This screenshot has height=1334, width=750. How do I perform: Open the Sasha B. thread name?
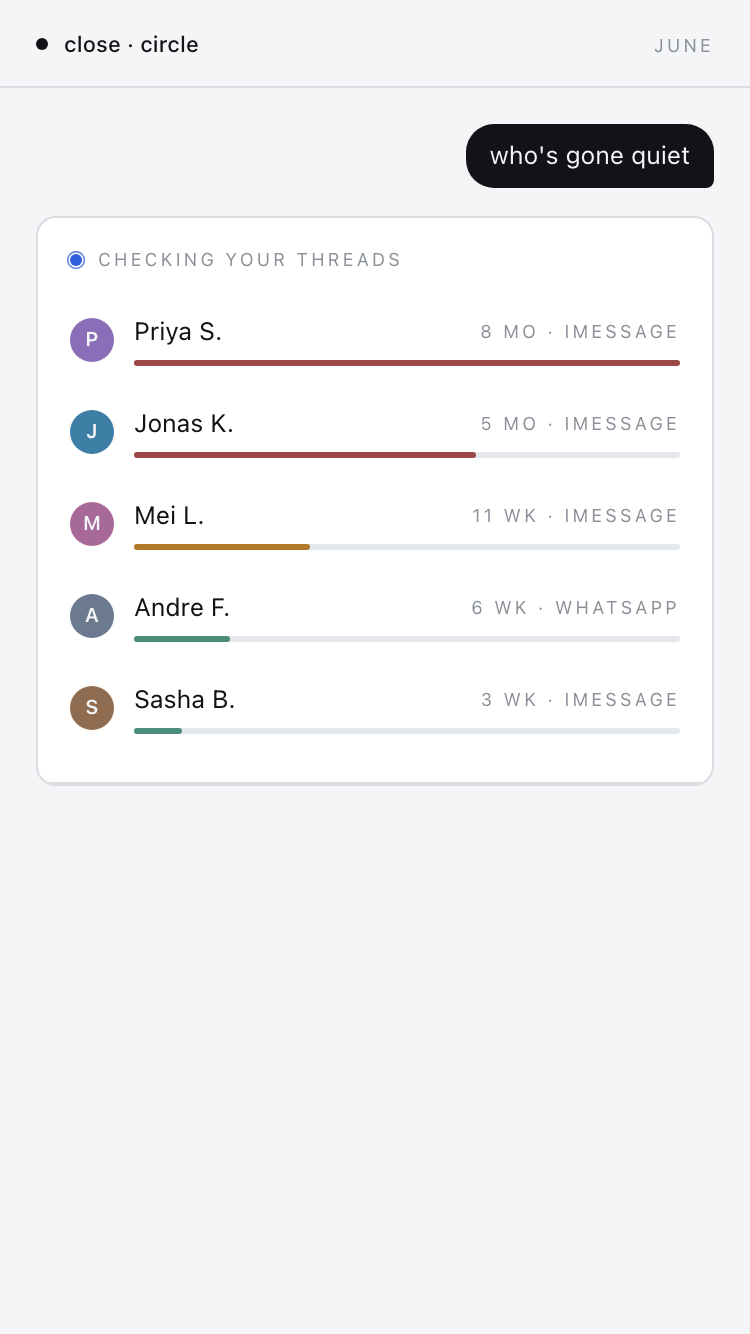(185, 700)
